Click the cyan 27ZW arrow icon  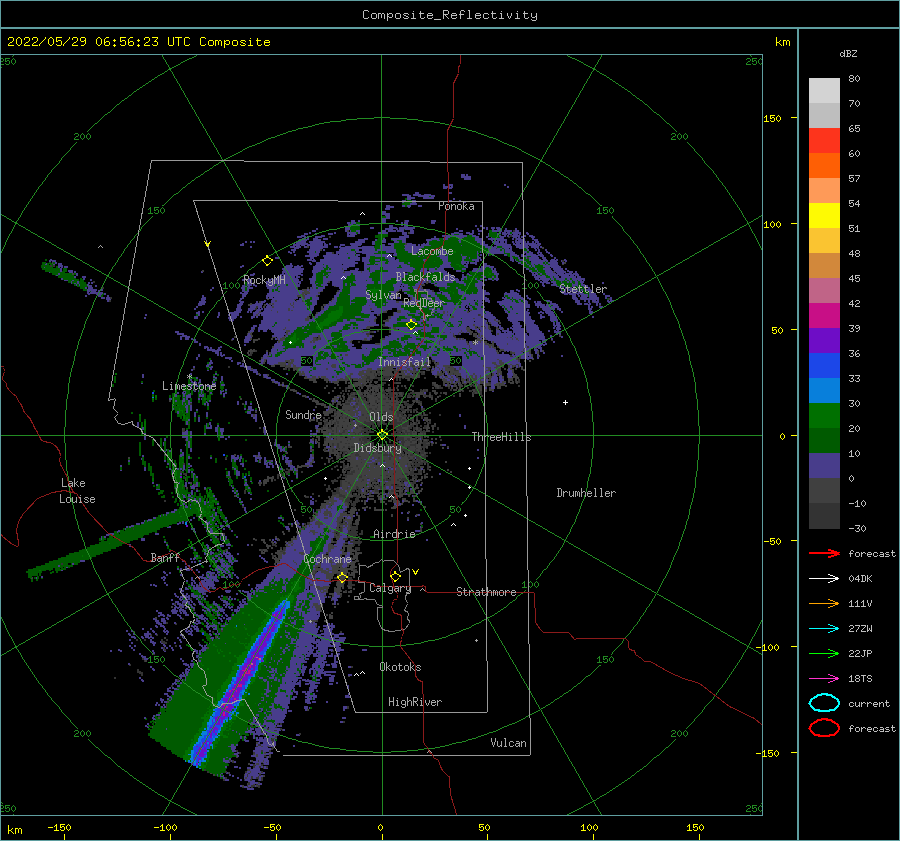[x=824, y=628]
